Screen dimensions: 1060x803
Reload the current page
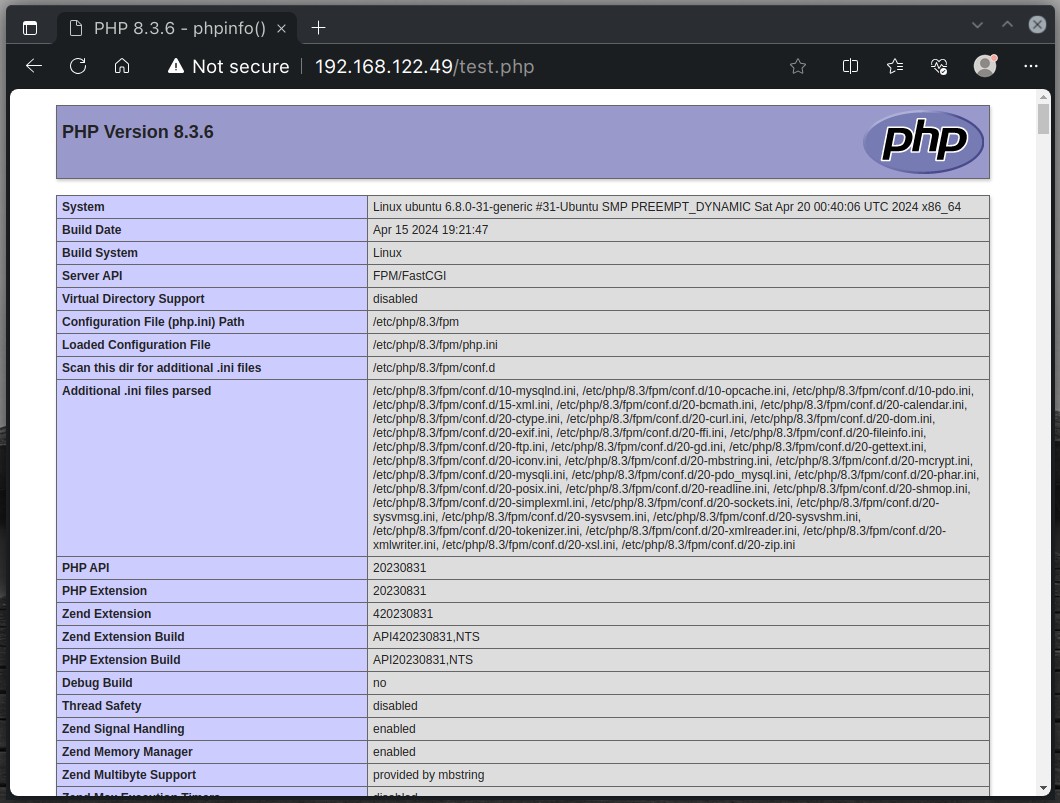78,66
